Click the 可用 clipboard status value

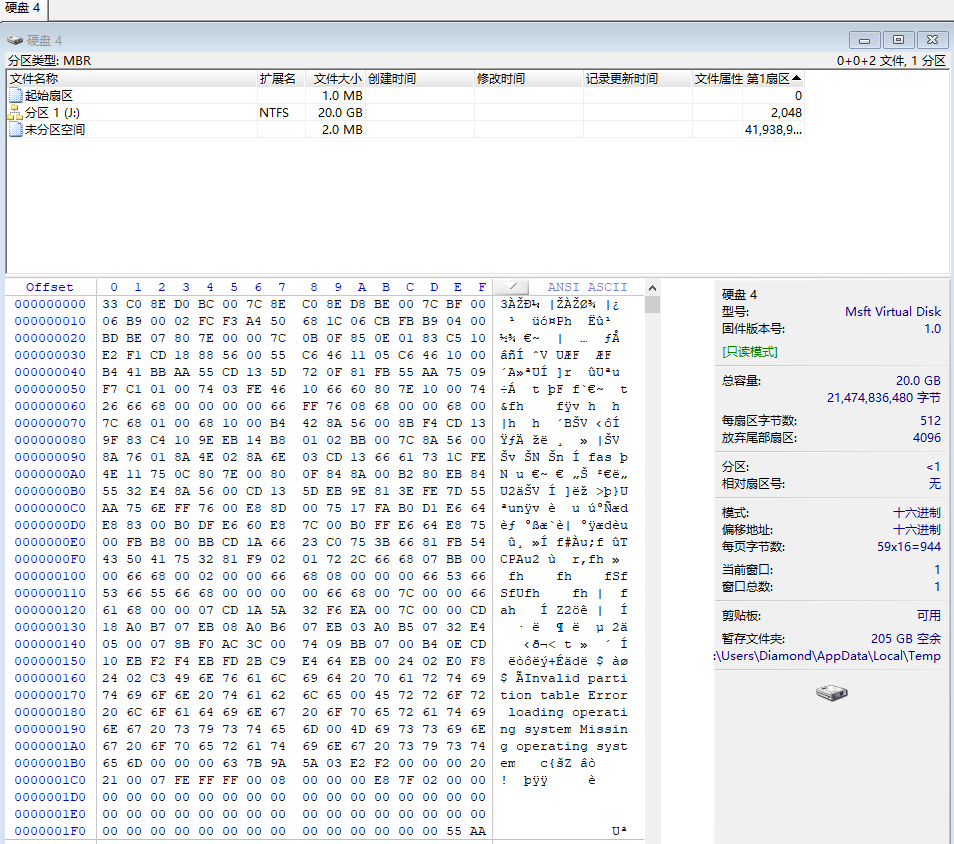928,615
